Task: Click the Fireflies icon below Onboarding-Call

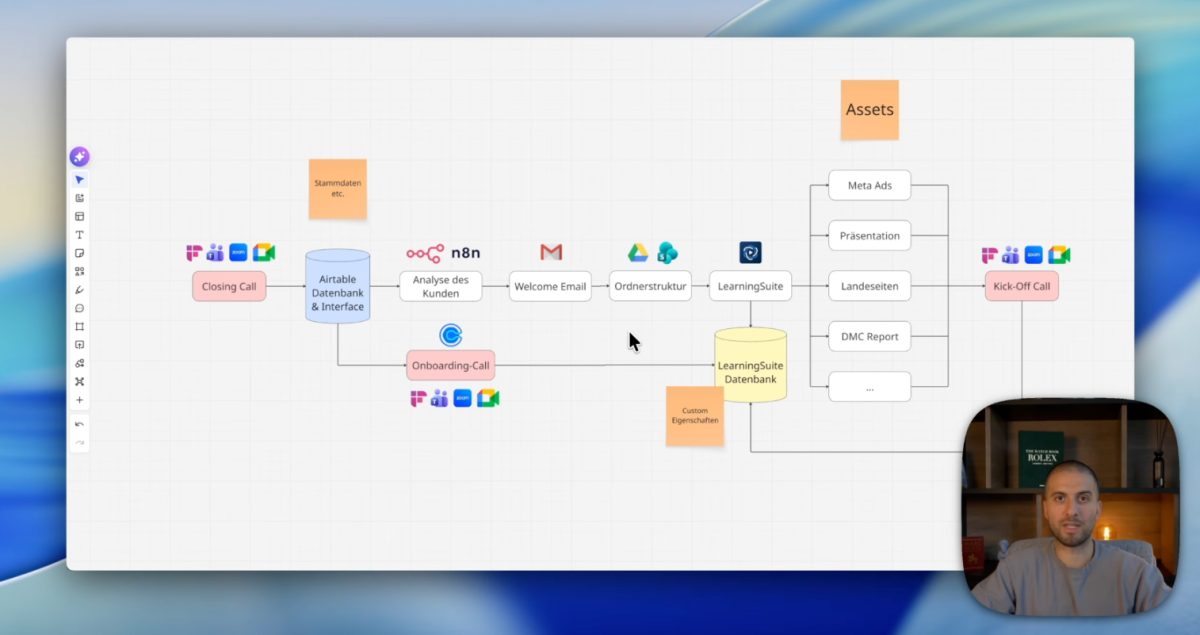Action: [418, 398]
